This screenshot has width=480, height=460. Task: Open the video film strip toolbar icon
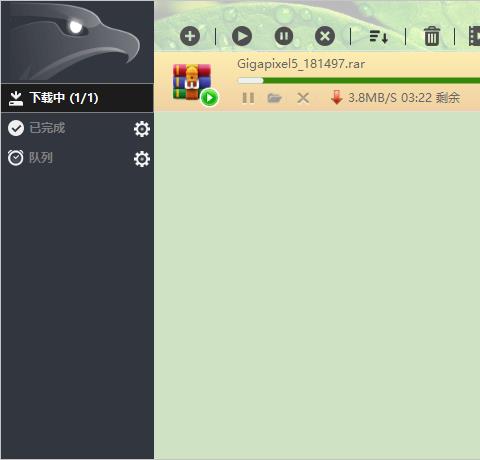coord(474,36)
